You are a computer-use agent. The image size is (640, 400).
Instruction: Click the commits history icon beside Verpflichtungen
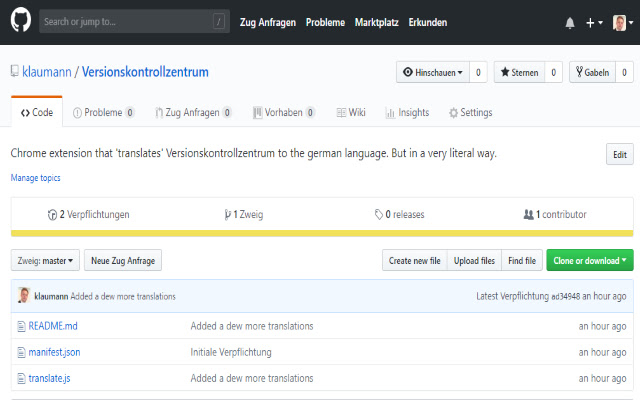click(52, 215)
